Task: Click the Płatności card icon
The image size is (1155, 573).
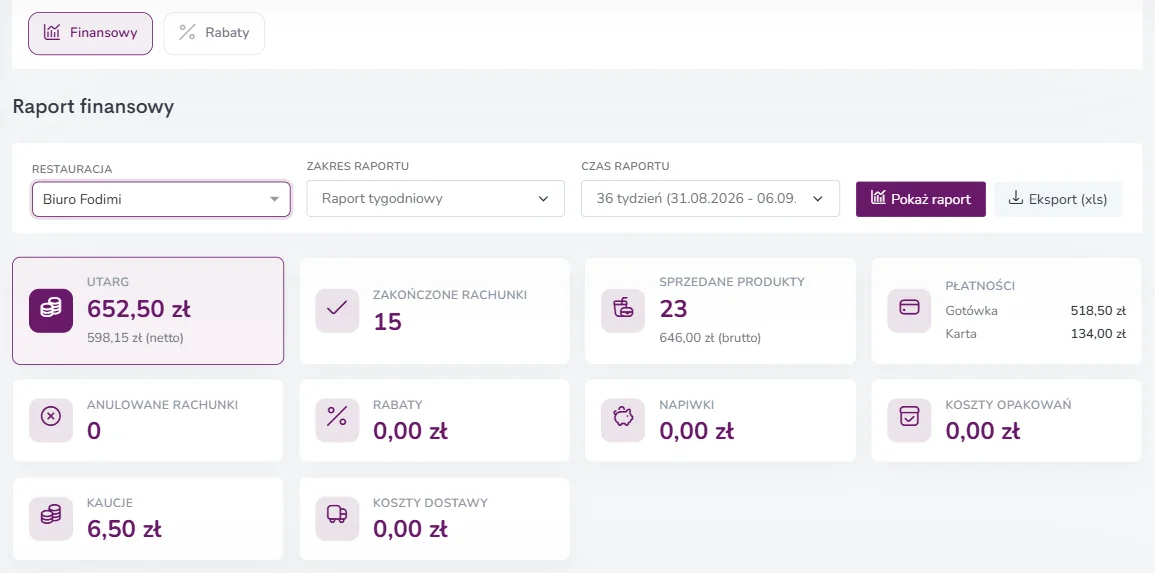Action: [x=910, y=311]
